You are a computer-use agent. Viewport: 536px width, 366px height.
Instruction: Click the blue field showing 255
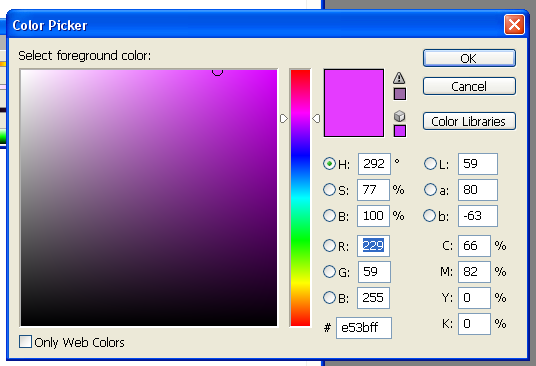click(x=373, y=298)
